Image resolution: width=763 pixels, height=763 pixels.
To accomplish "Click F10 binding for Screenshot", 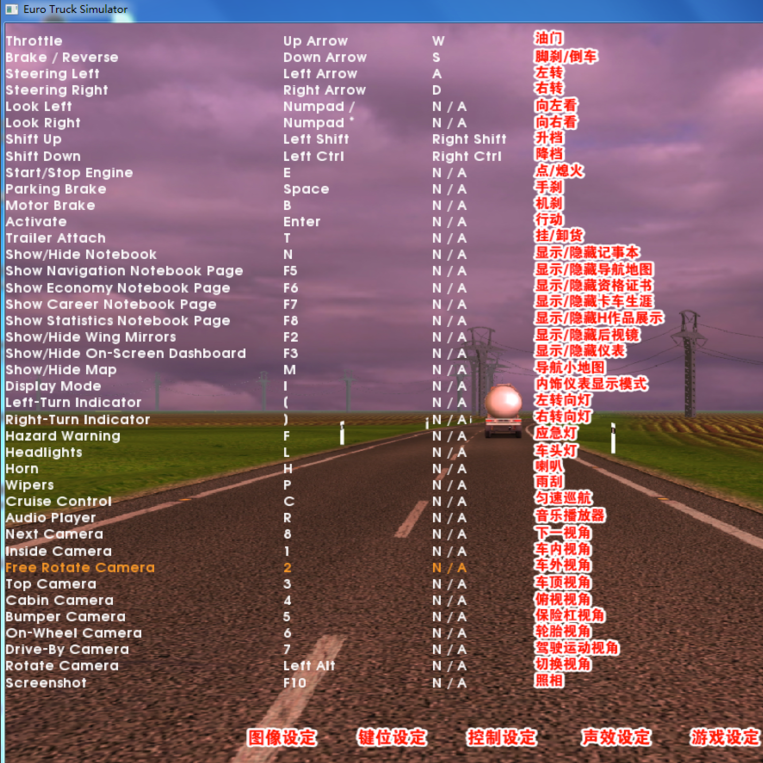I will pos(295,683).
